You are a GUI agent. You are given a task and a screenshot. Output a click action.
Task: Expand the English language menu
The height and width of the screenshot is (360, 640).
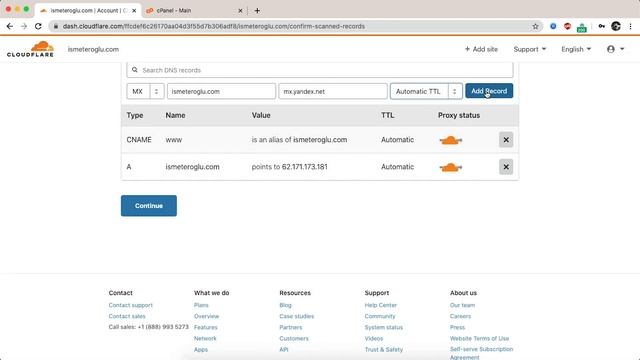[576, 49]
